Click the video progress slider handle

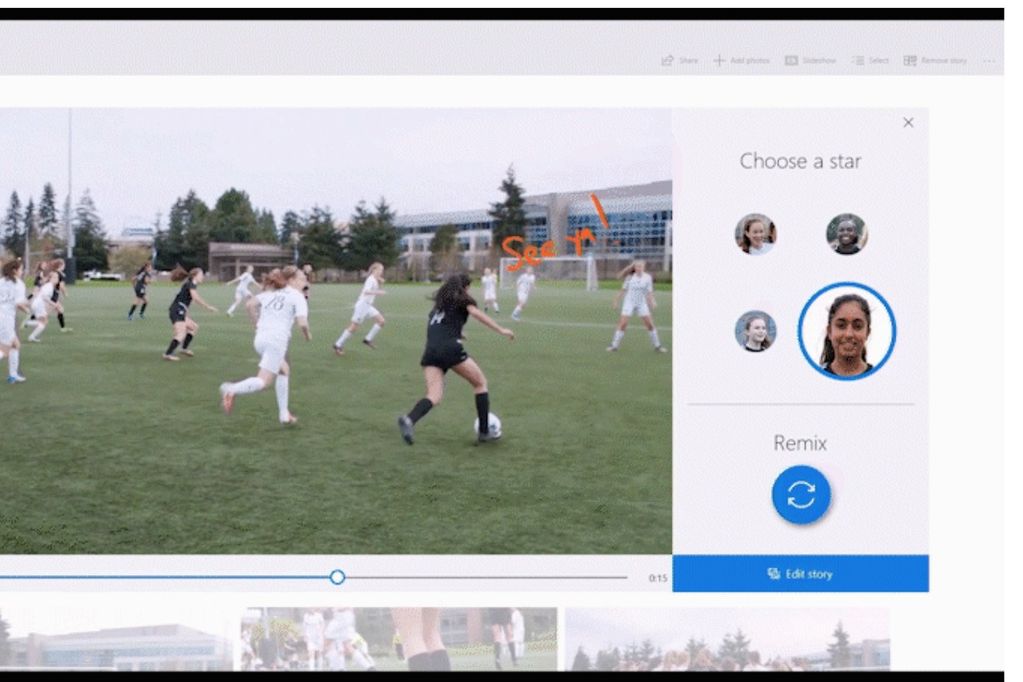pos(337,577)
